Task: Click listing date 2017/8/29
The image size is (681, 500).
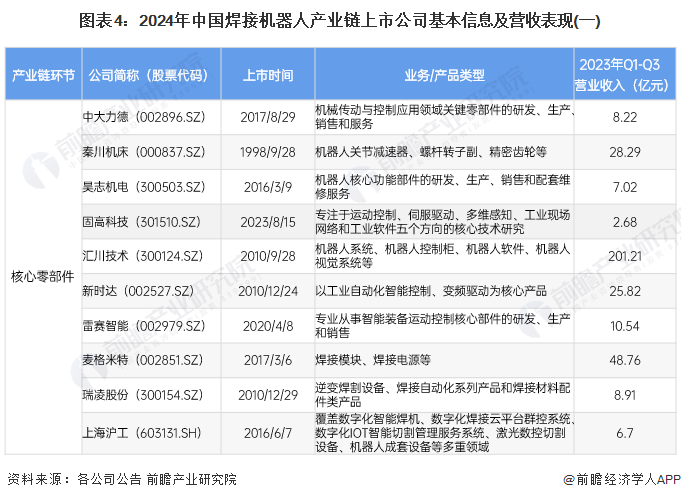Action: point(268,117)
